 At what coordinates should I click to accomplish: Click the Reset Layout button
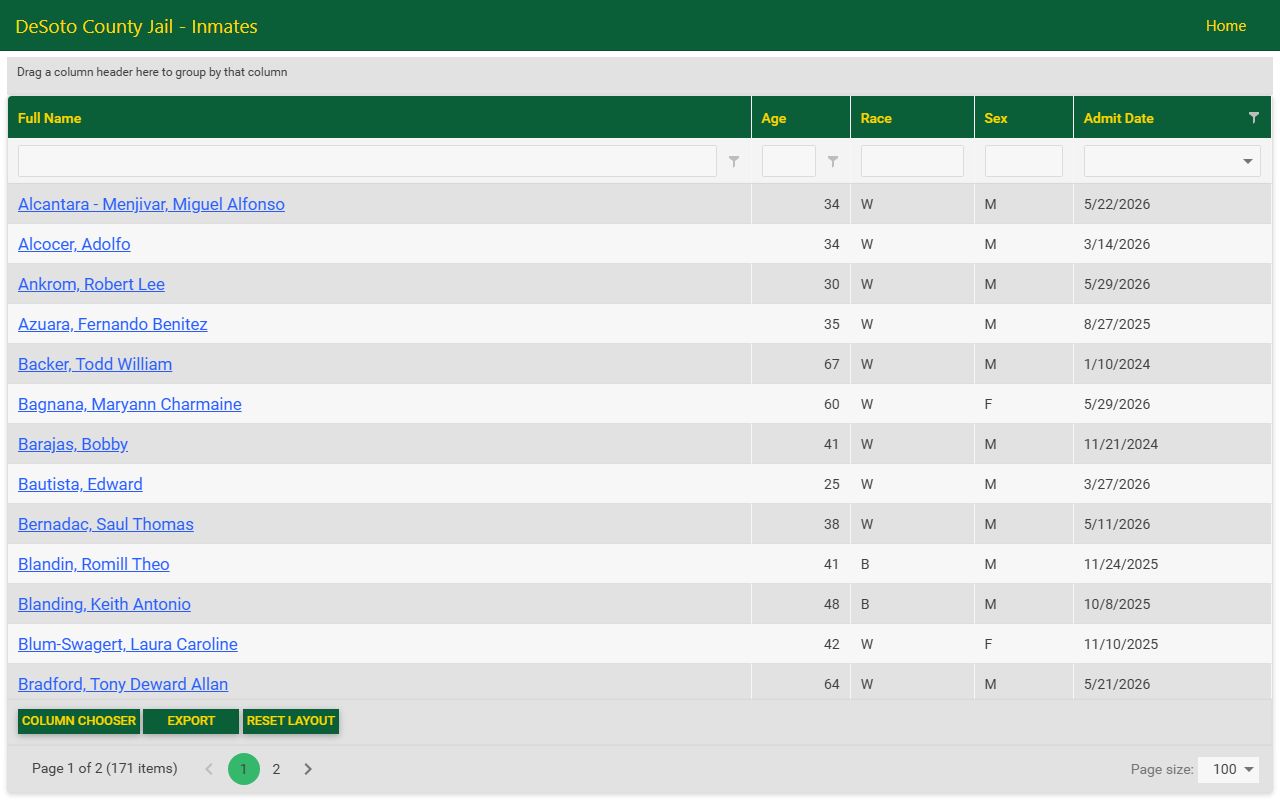pyautogui.click(x=291, y=721)
